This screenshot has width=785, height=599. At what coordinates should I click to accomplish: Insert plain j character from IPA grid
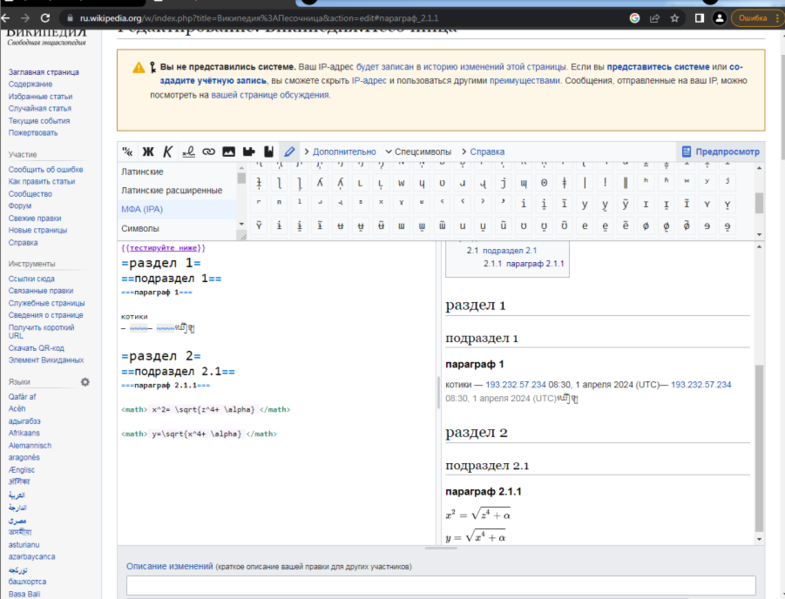(504, 183)
